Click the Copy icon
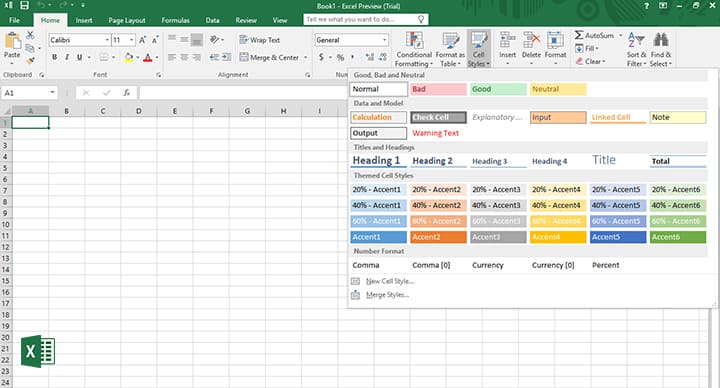This screenshot has width=720, height=388. click(30, 48)
